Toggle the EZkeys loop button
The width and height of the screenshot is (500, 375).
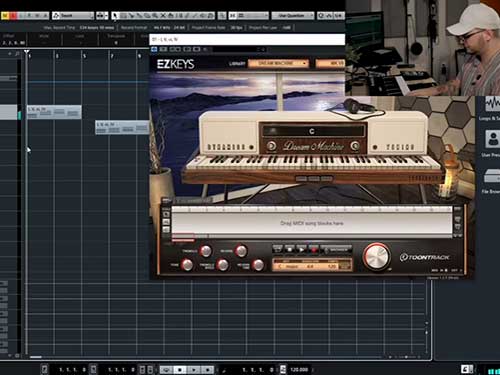277,249
